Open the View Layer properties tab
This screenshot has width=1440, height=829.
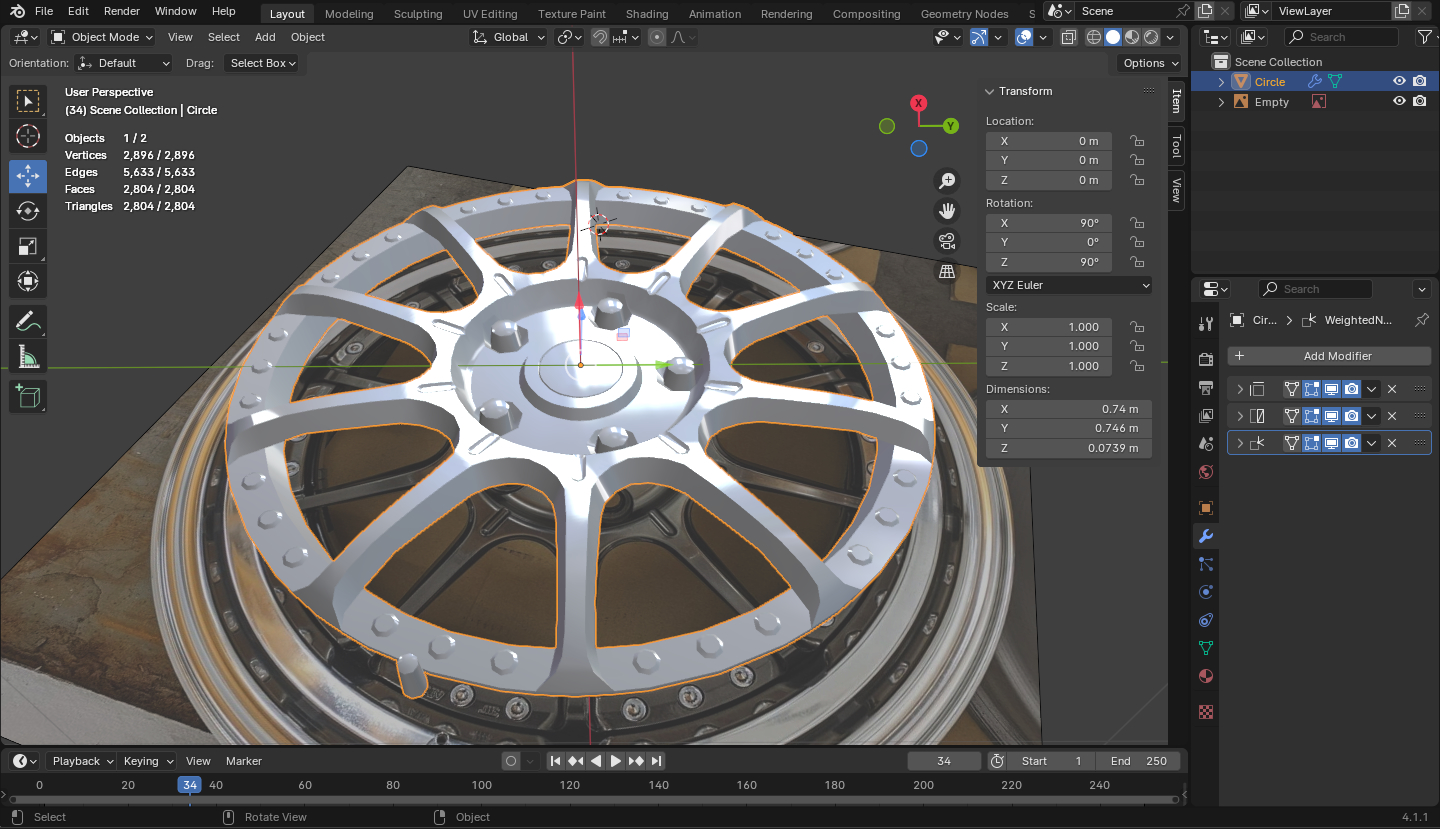click(x=1206, y=415)
